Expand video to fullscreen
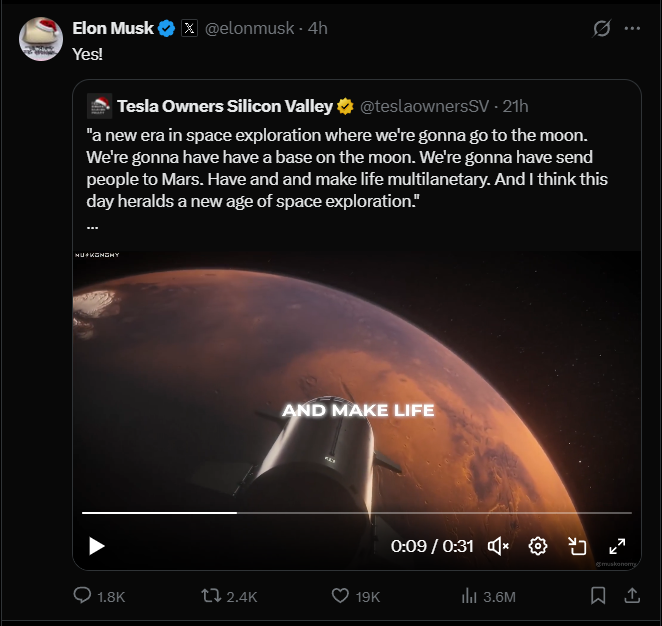 click(617, 546)
